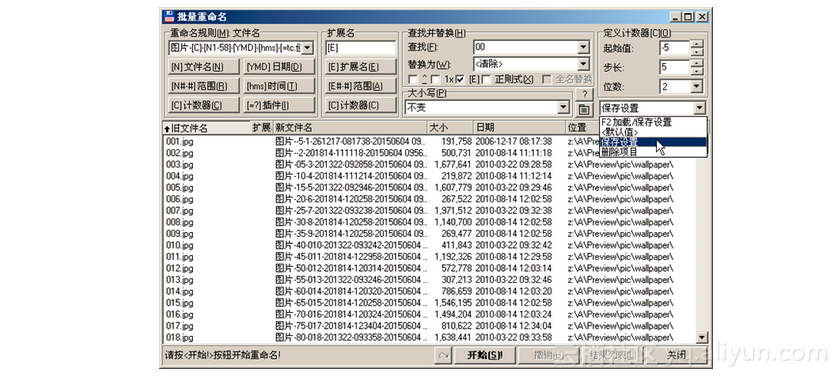Insert [N] 文件名 placeholder
The height and width of the screenshot is (378, 839).
point(203,67)
